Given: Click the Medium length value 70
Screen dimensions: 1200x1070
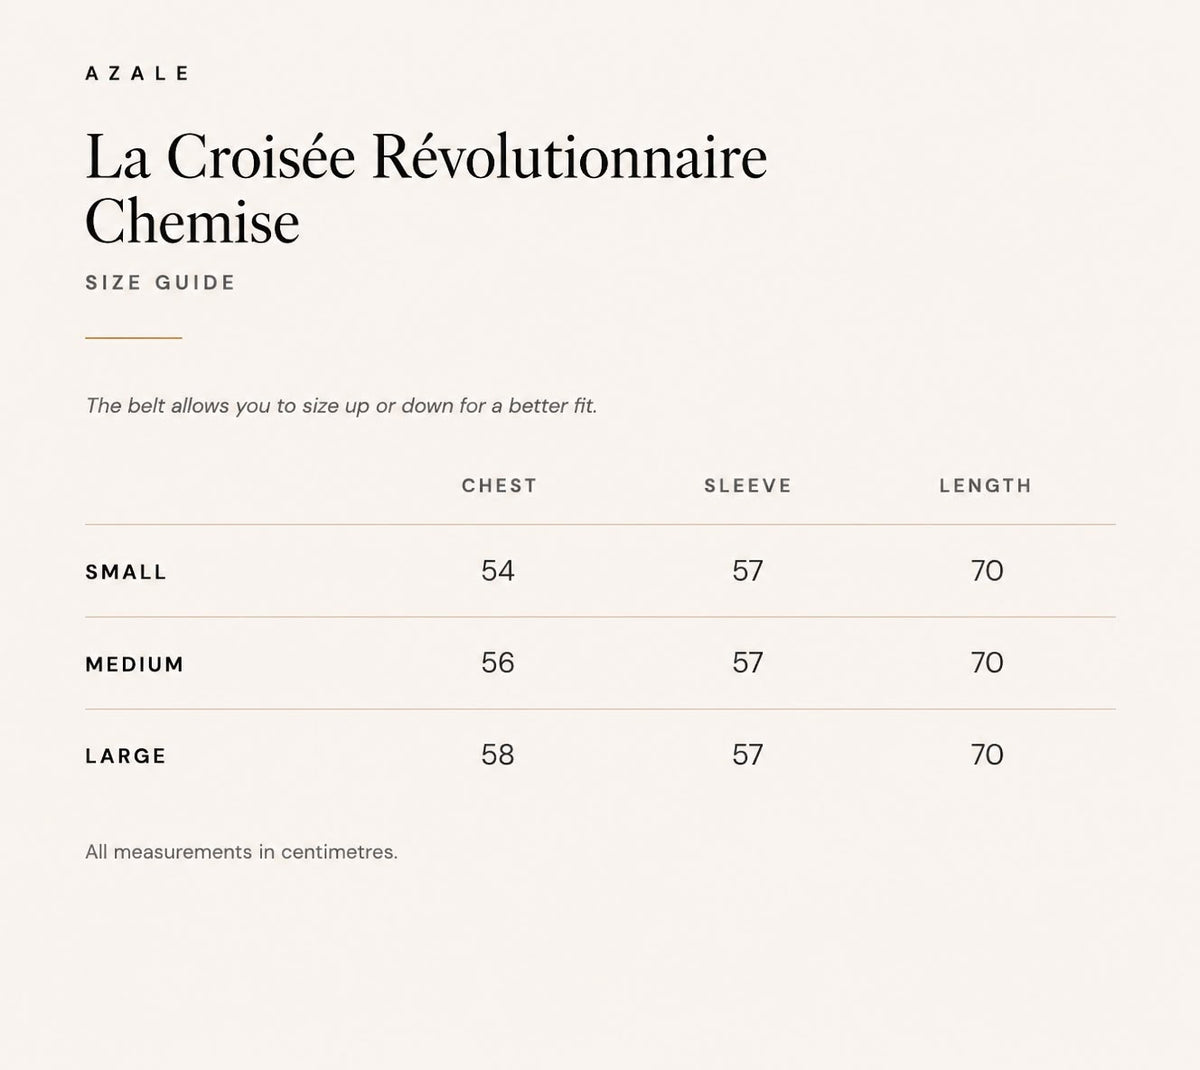Looking at the screenshot, I should coord(987,663).
